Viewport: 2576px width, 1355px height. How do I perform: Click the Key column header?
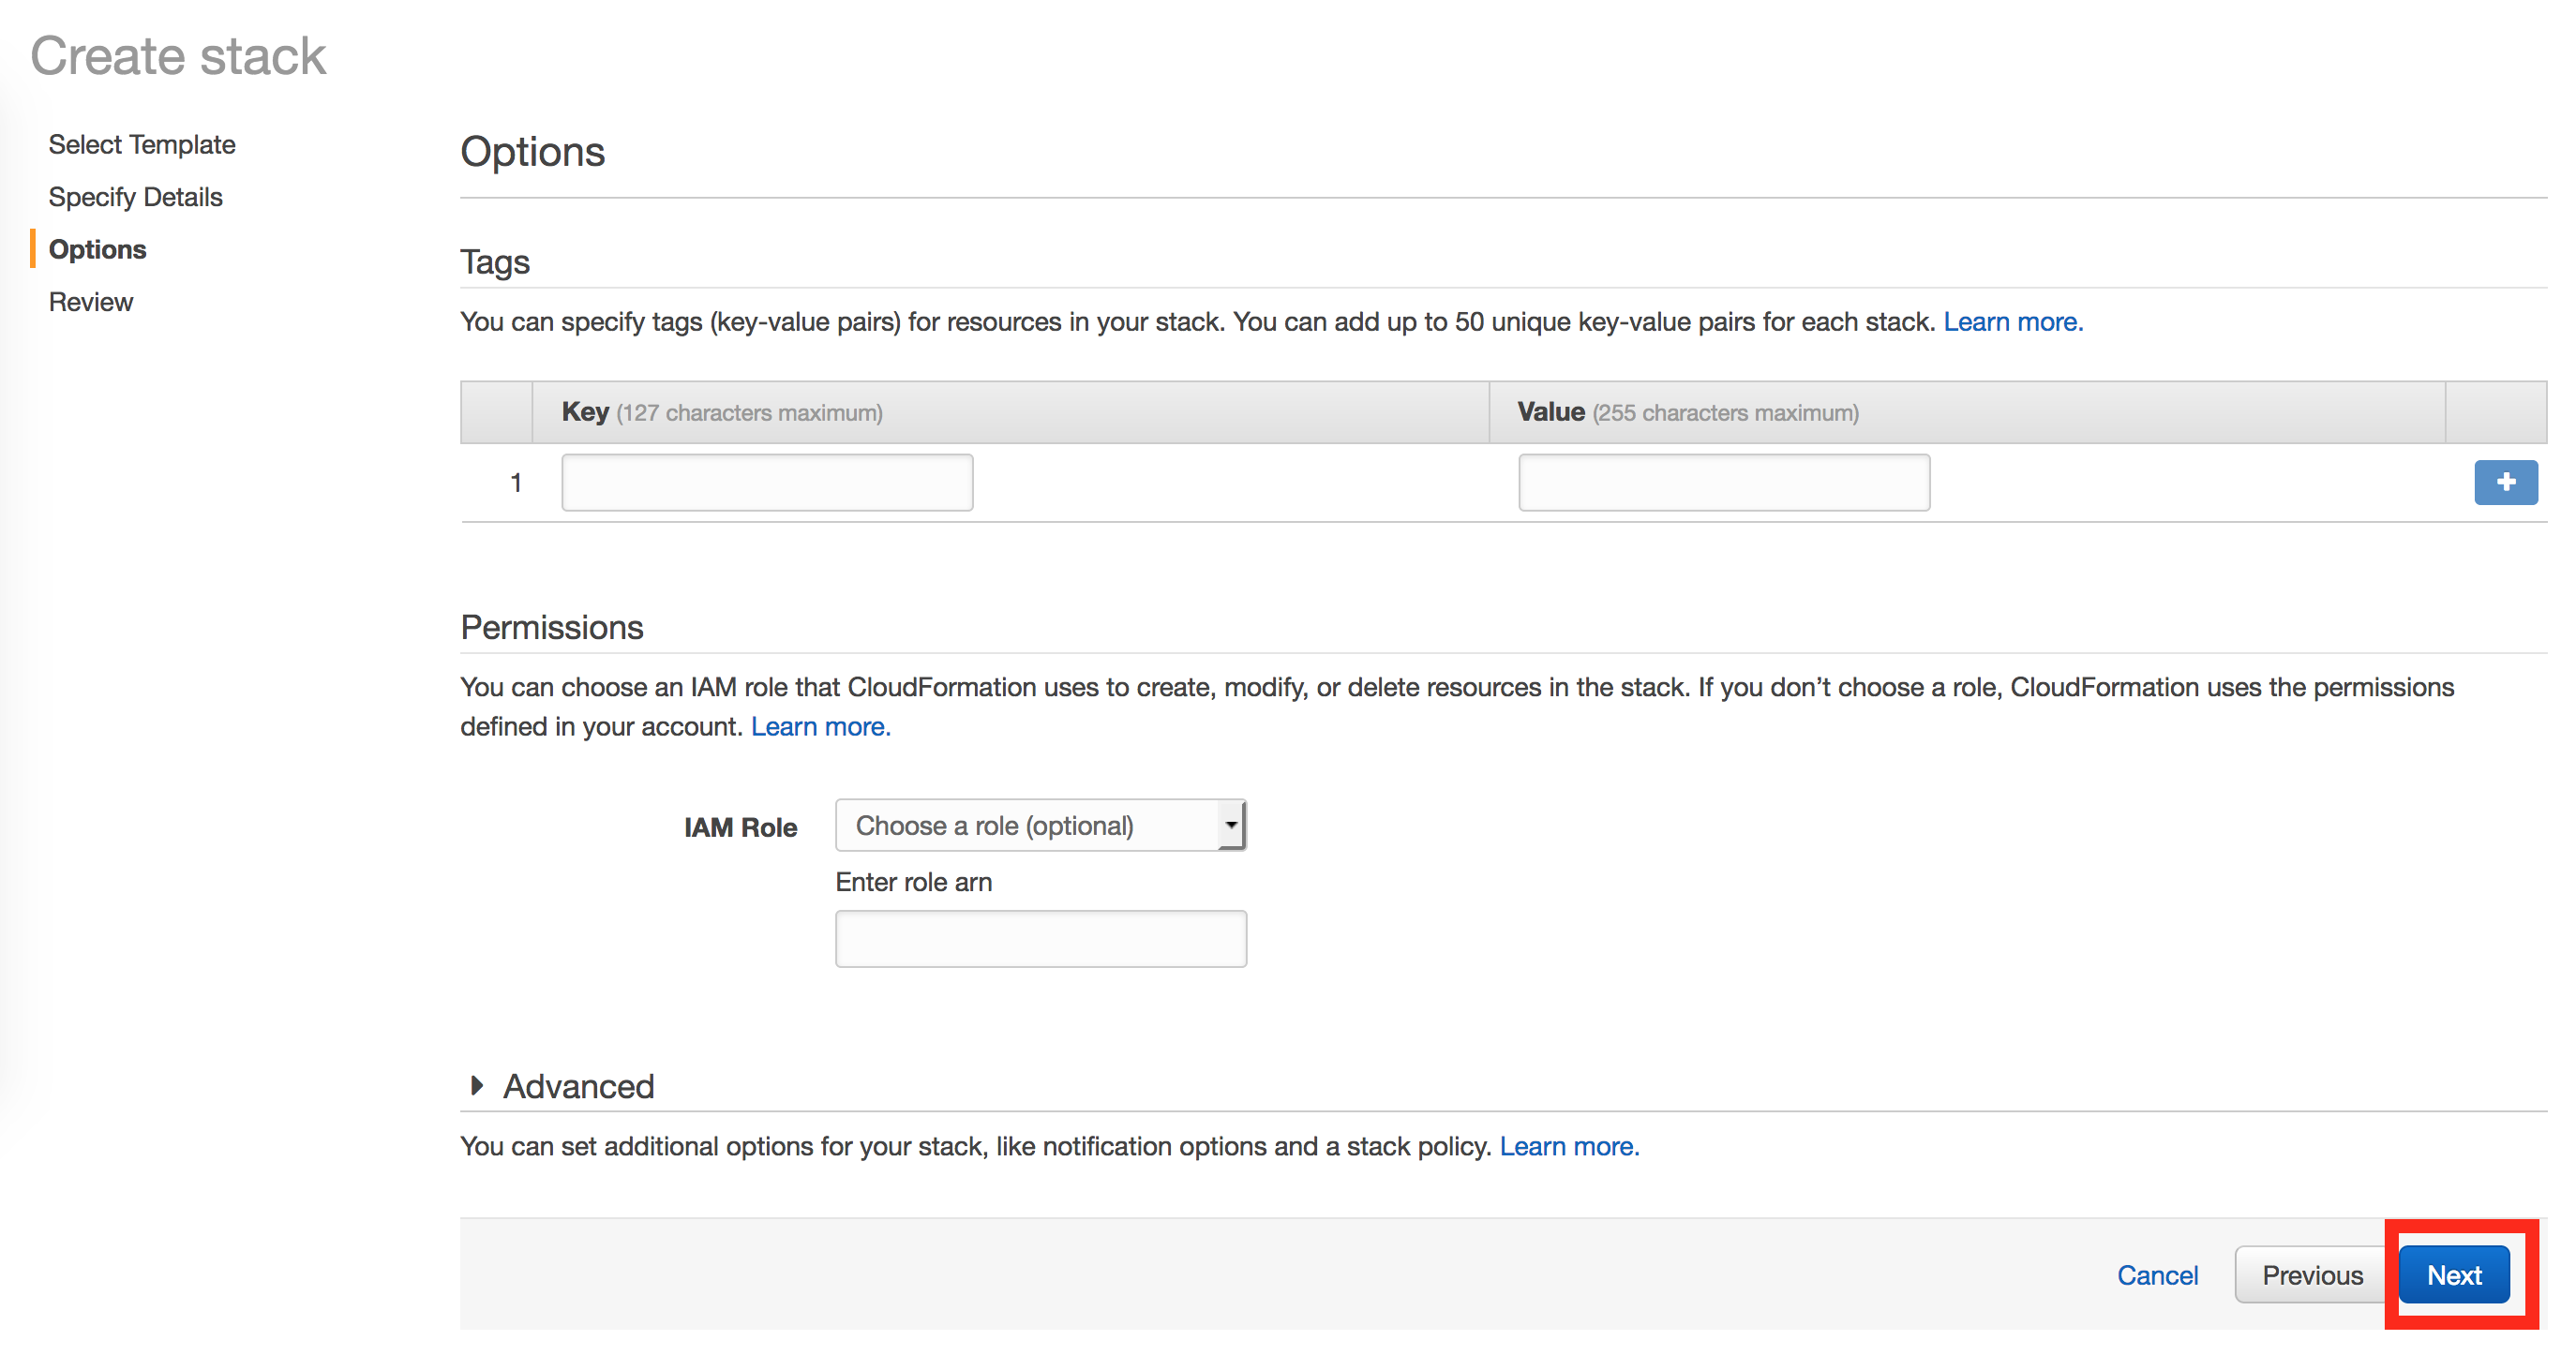point(585,412)
